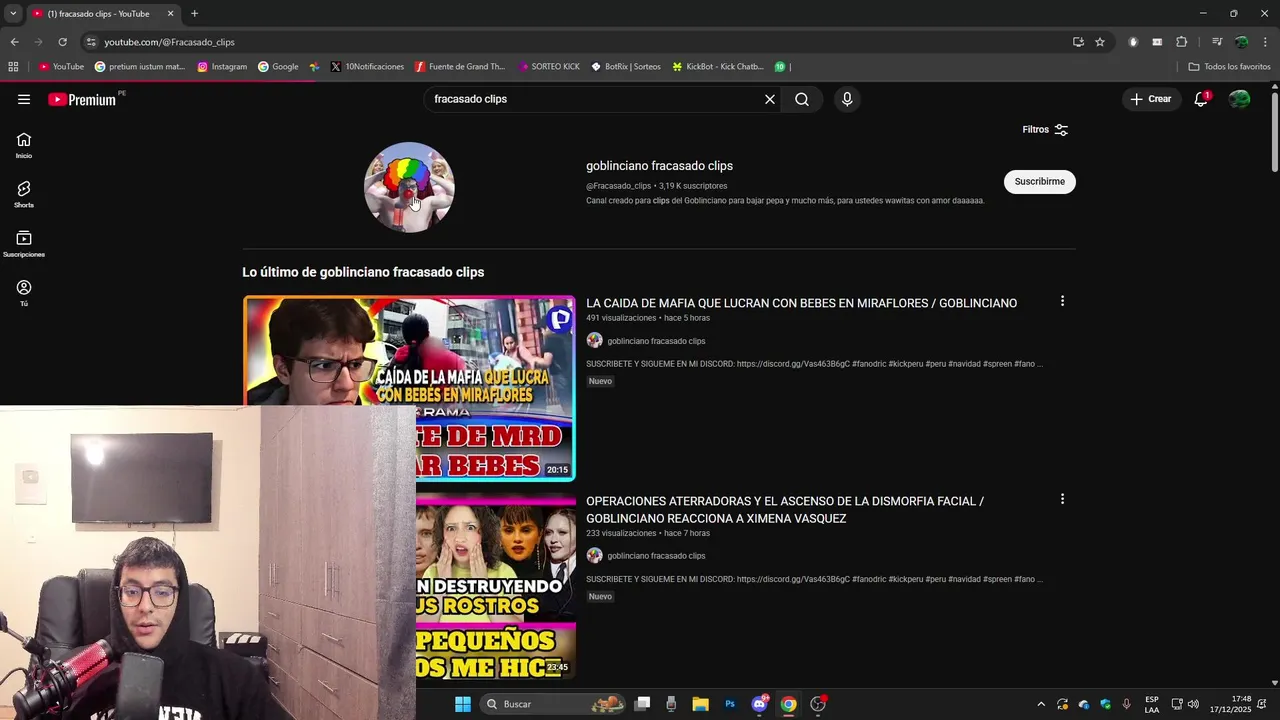Open the YouTube hamburger guide menu
This screenshot has width=1280, height=720.
point(24,99)
